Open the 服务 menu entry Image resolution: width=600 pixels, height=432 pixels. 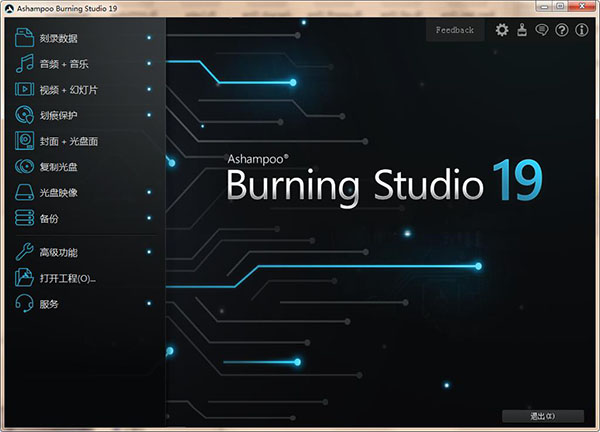coord(85,303)
